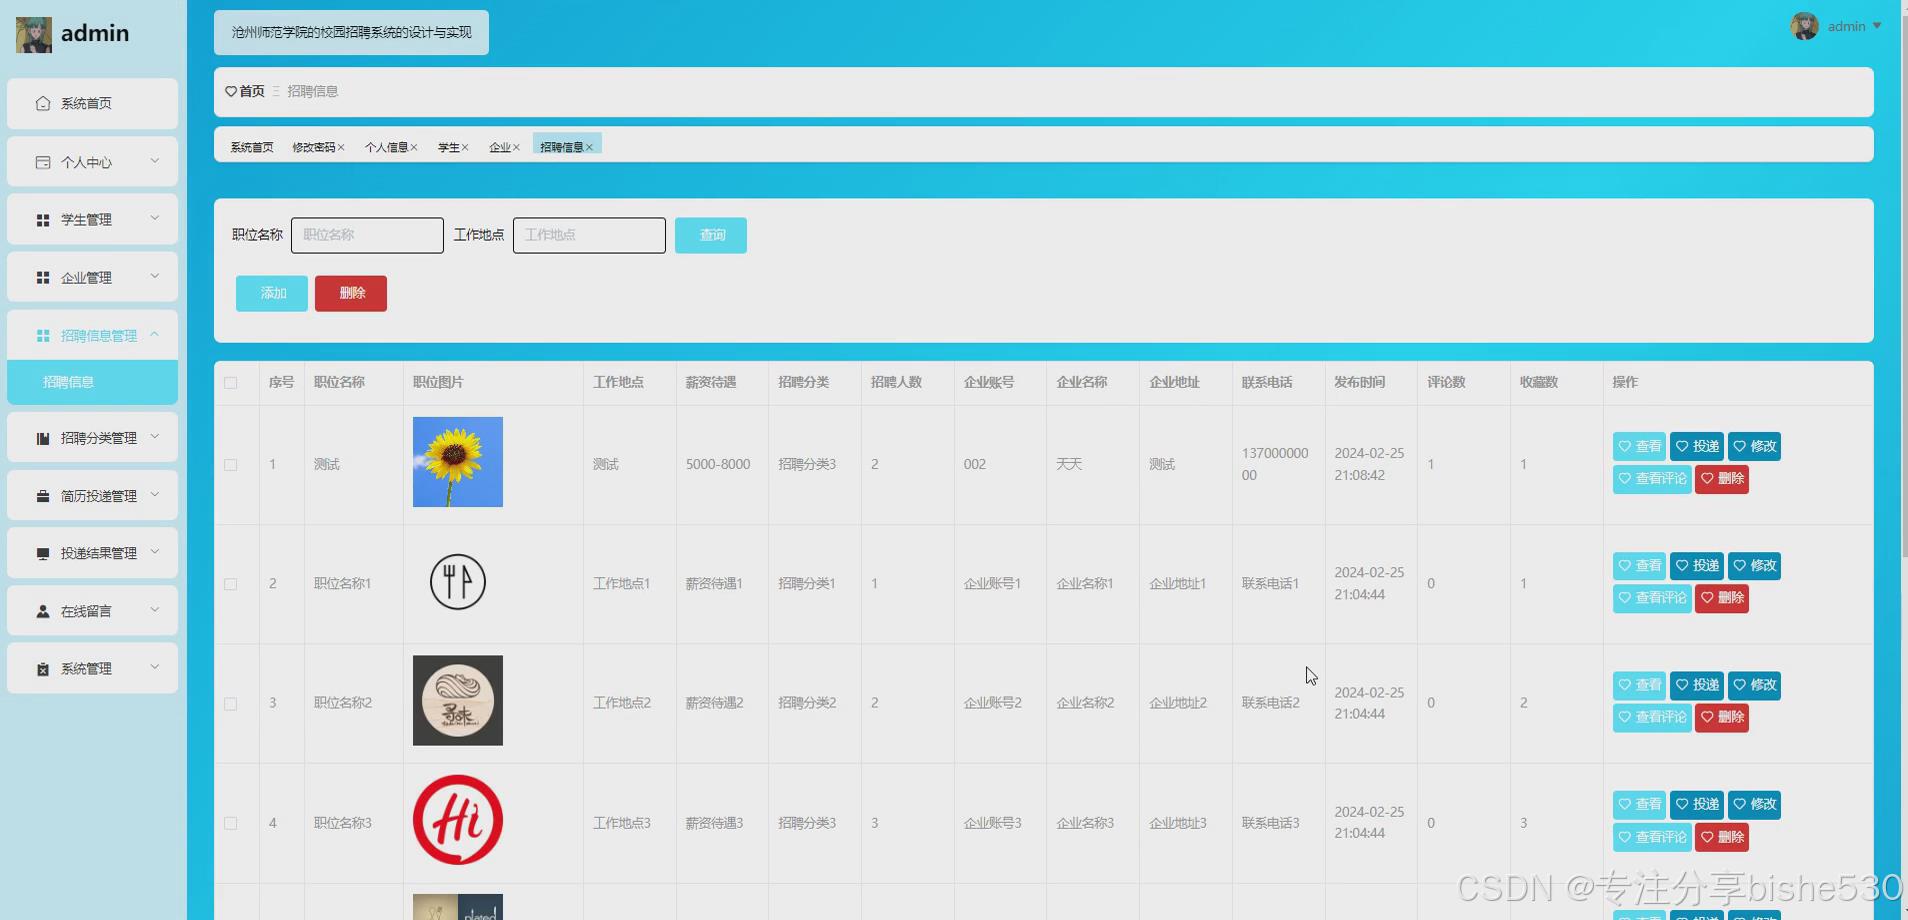Click 查看评论 for row 职位名称3
Screen dimensions: 1908x920
tap(1652, 837)
